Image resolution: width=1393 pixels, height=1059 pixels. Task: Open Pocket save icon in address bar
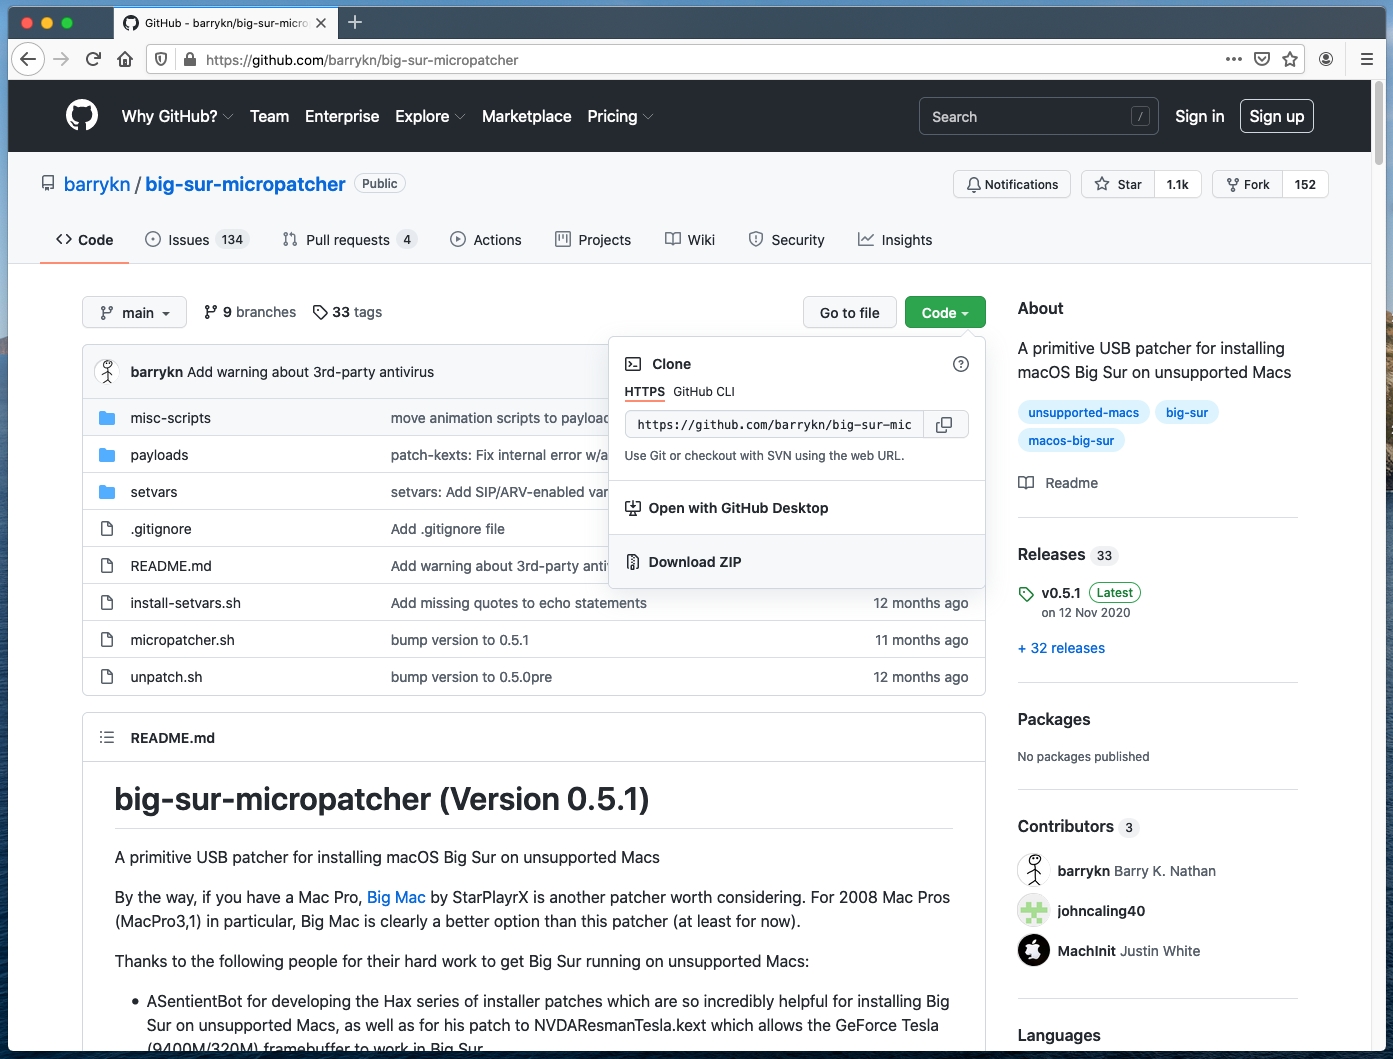[1262, 59]
